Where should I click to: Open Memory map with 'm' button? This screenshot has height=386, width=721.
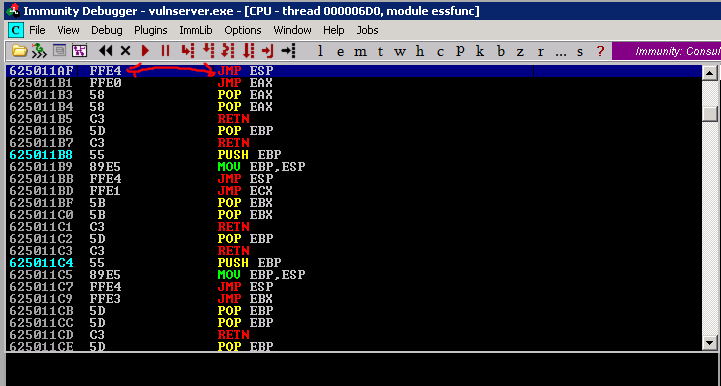360,52
